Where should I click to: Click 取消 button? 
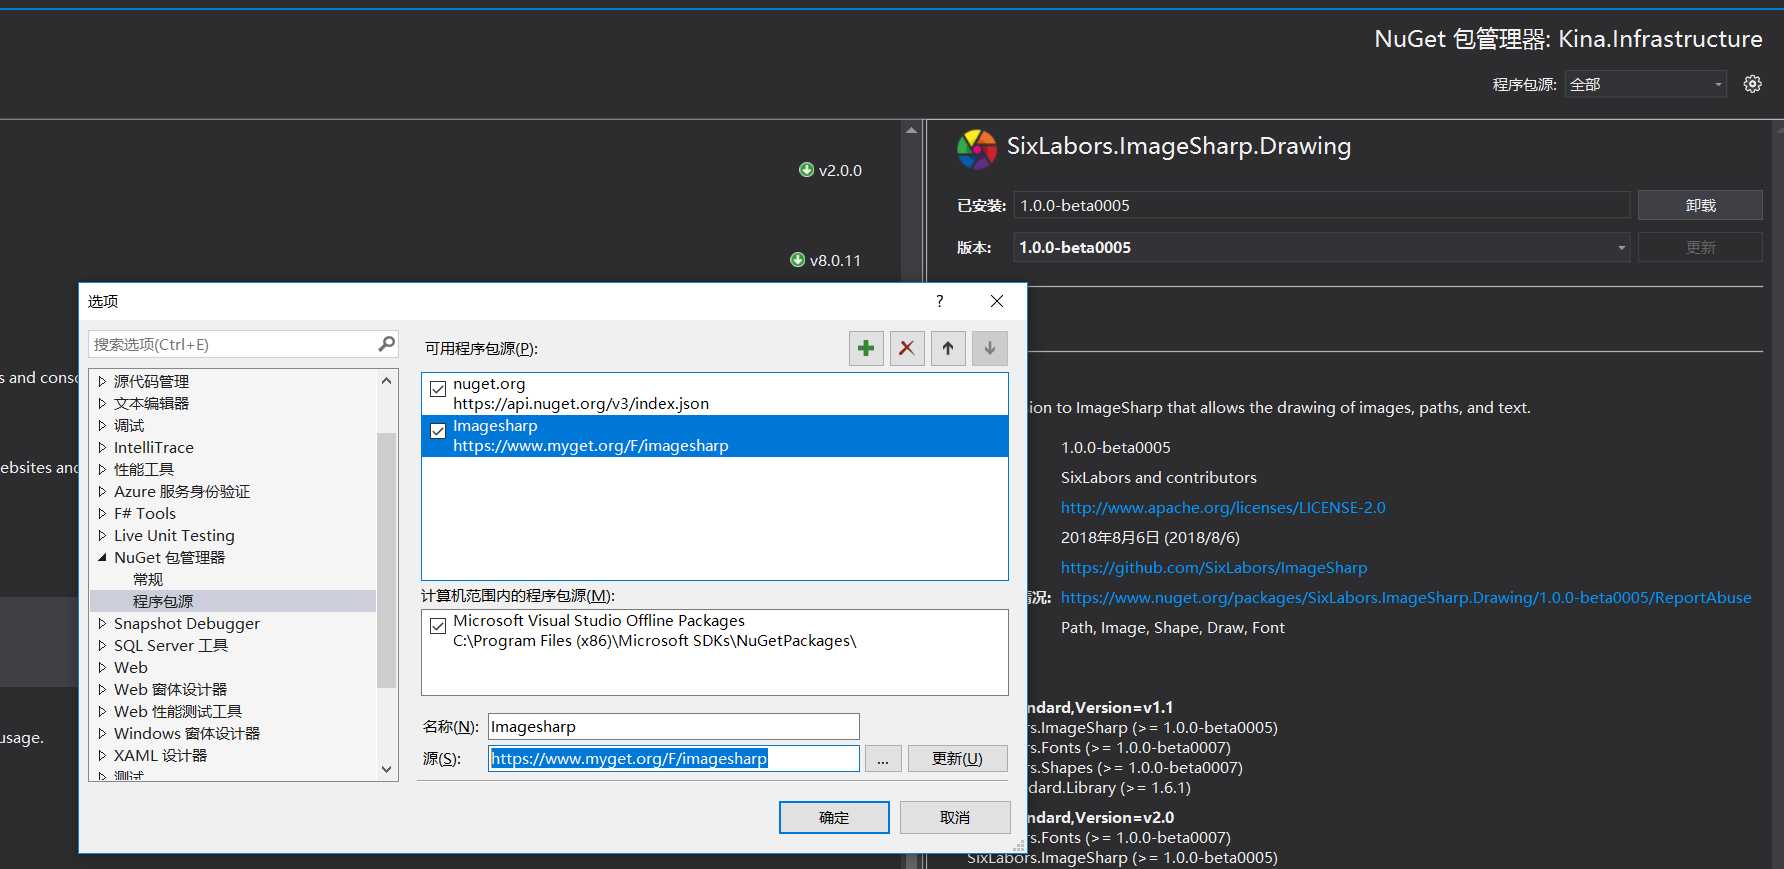955,817
